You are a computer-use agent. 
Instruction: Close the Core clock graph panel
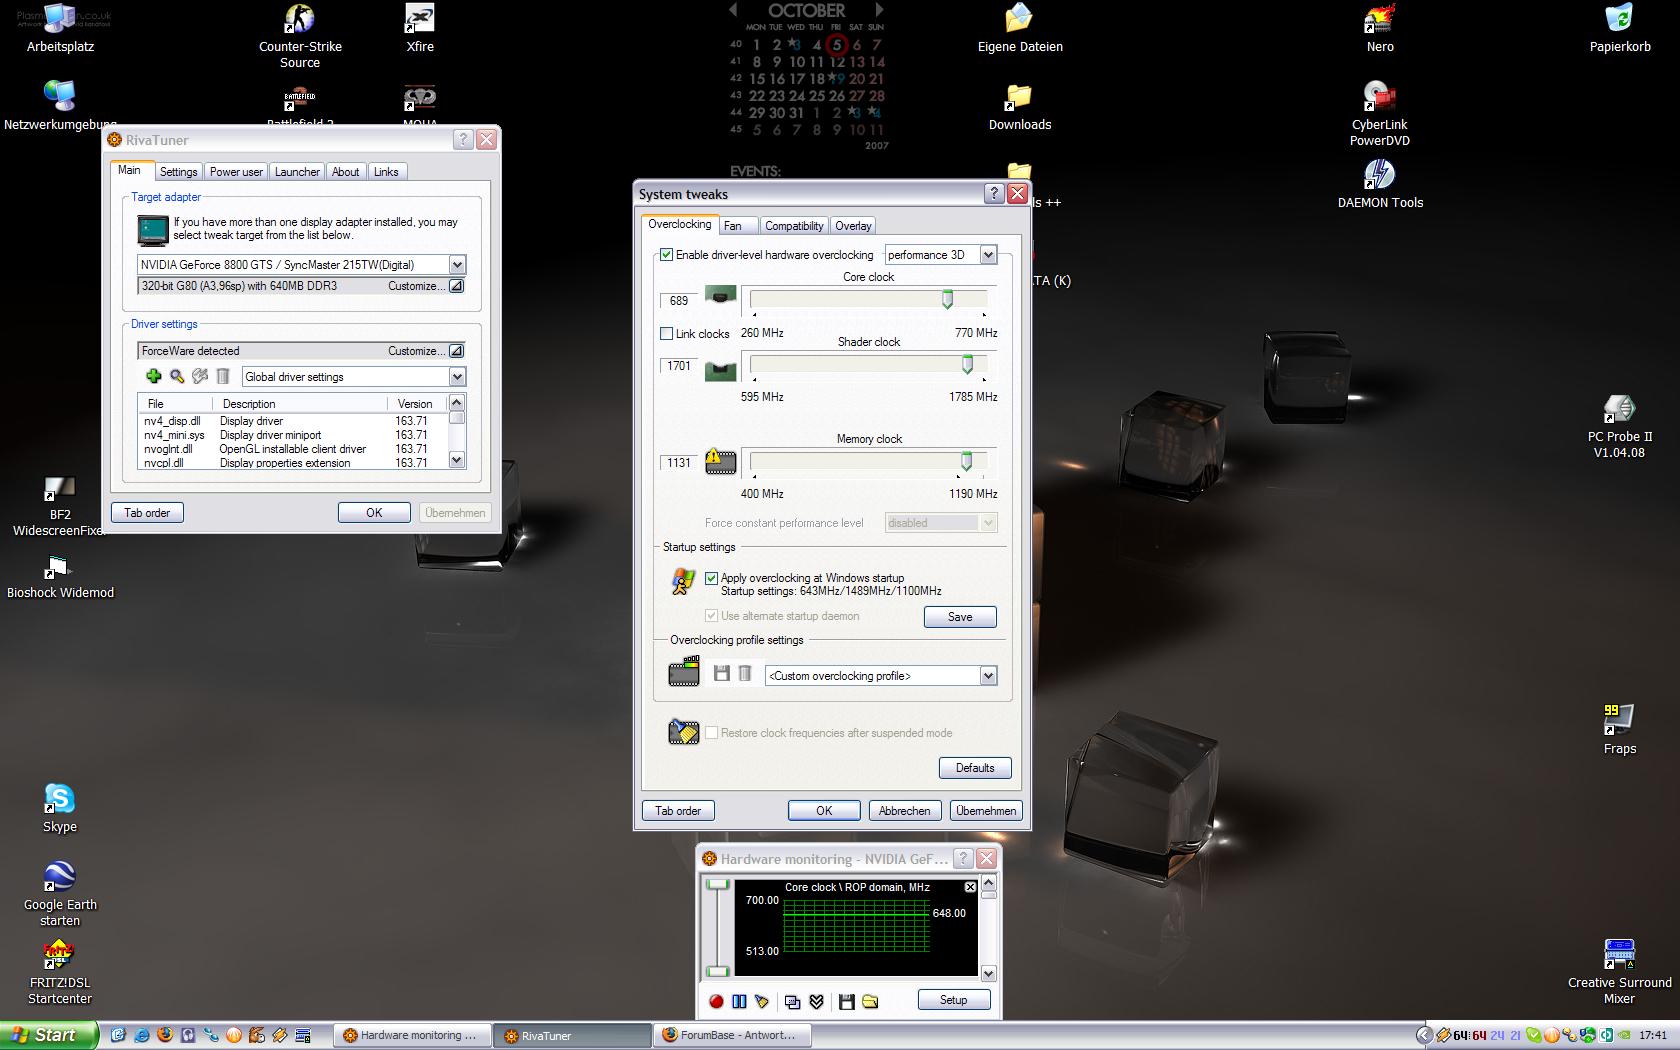[970, 887]
